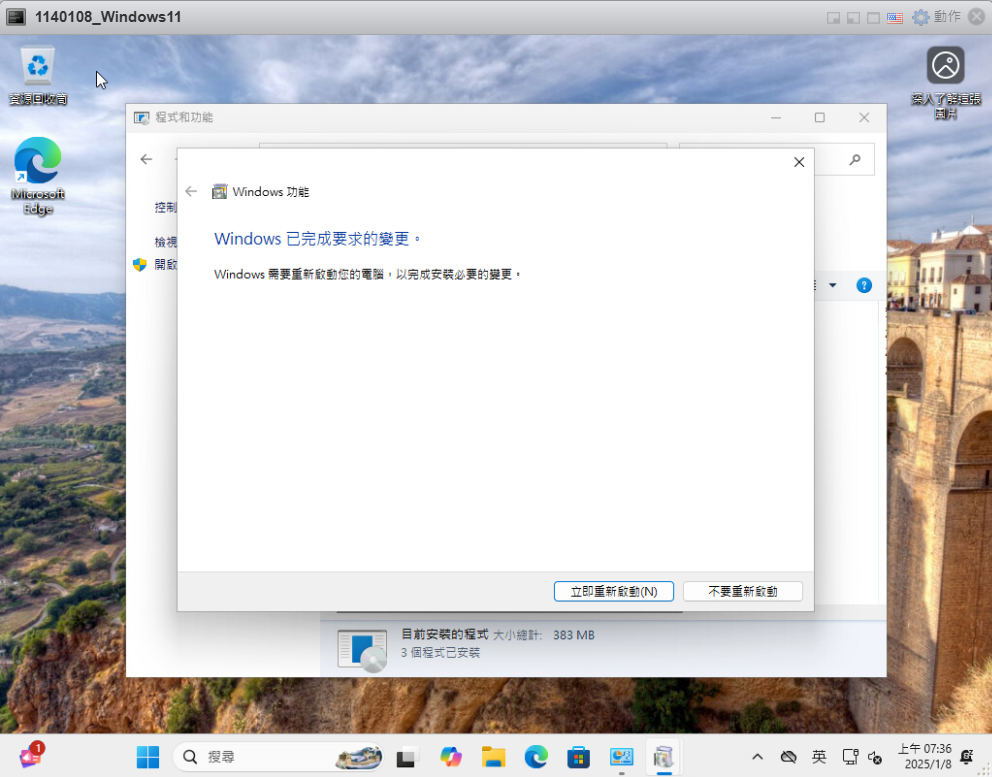
Task: Close the Windows 功能 dialog
Action: click(799, 162)
